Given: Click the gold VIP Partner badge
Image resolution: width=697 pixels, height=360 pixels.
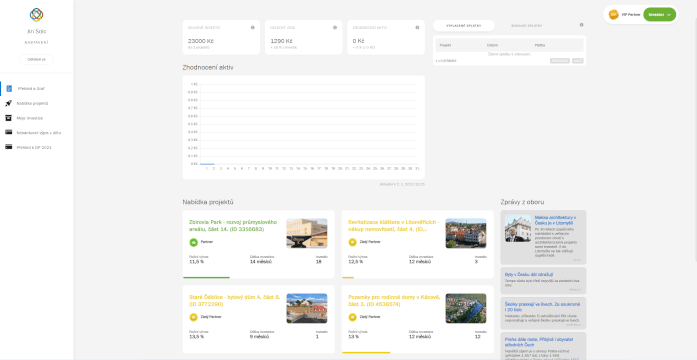Looking at the screenshot, I should tap(613, 15).
